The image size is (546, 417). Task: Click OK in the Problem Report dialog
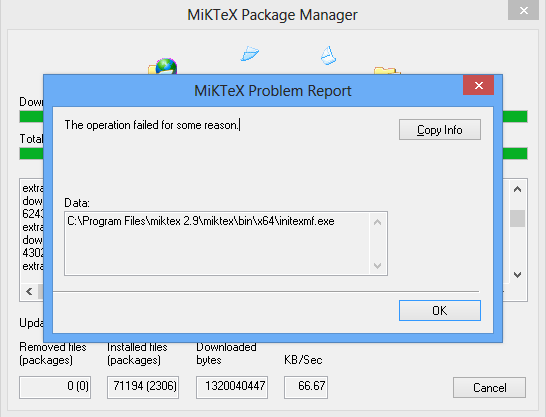tap(440, 310)
